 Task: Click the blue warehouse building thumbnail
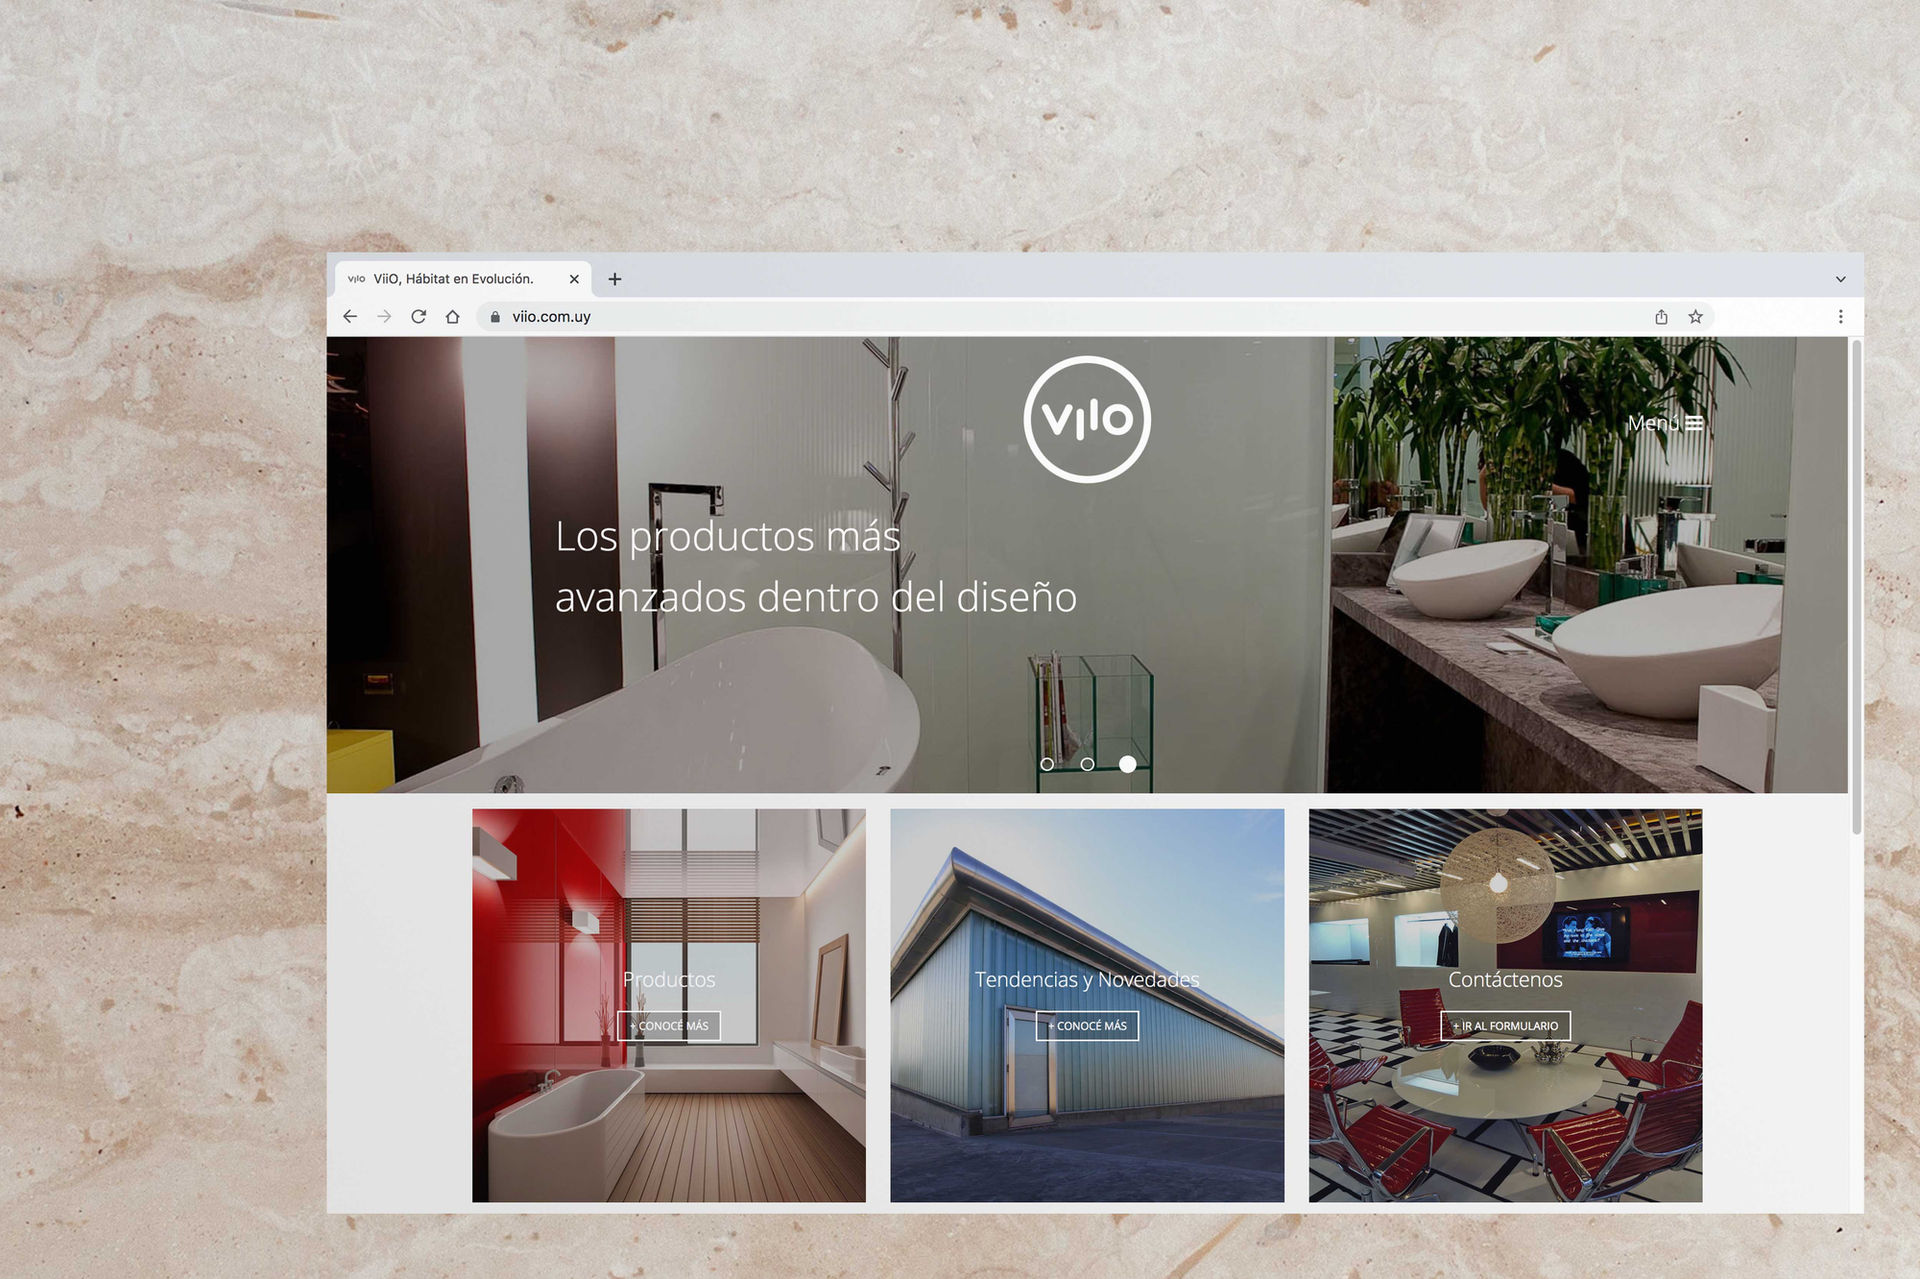pos(1087,1005)
